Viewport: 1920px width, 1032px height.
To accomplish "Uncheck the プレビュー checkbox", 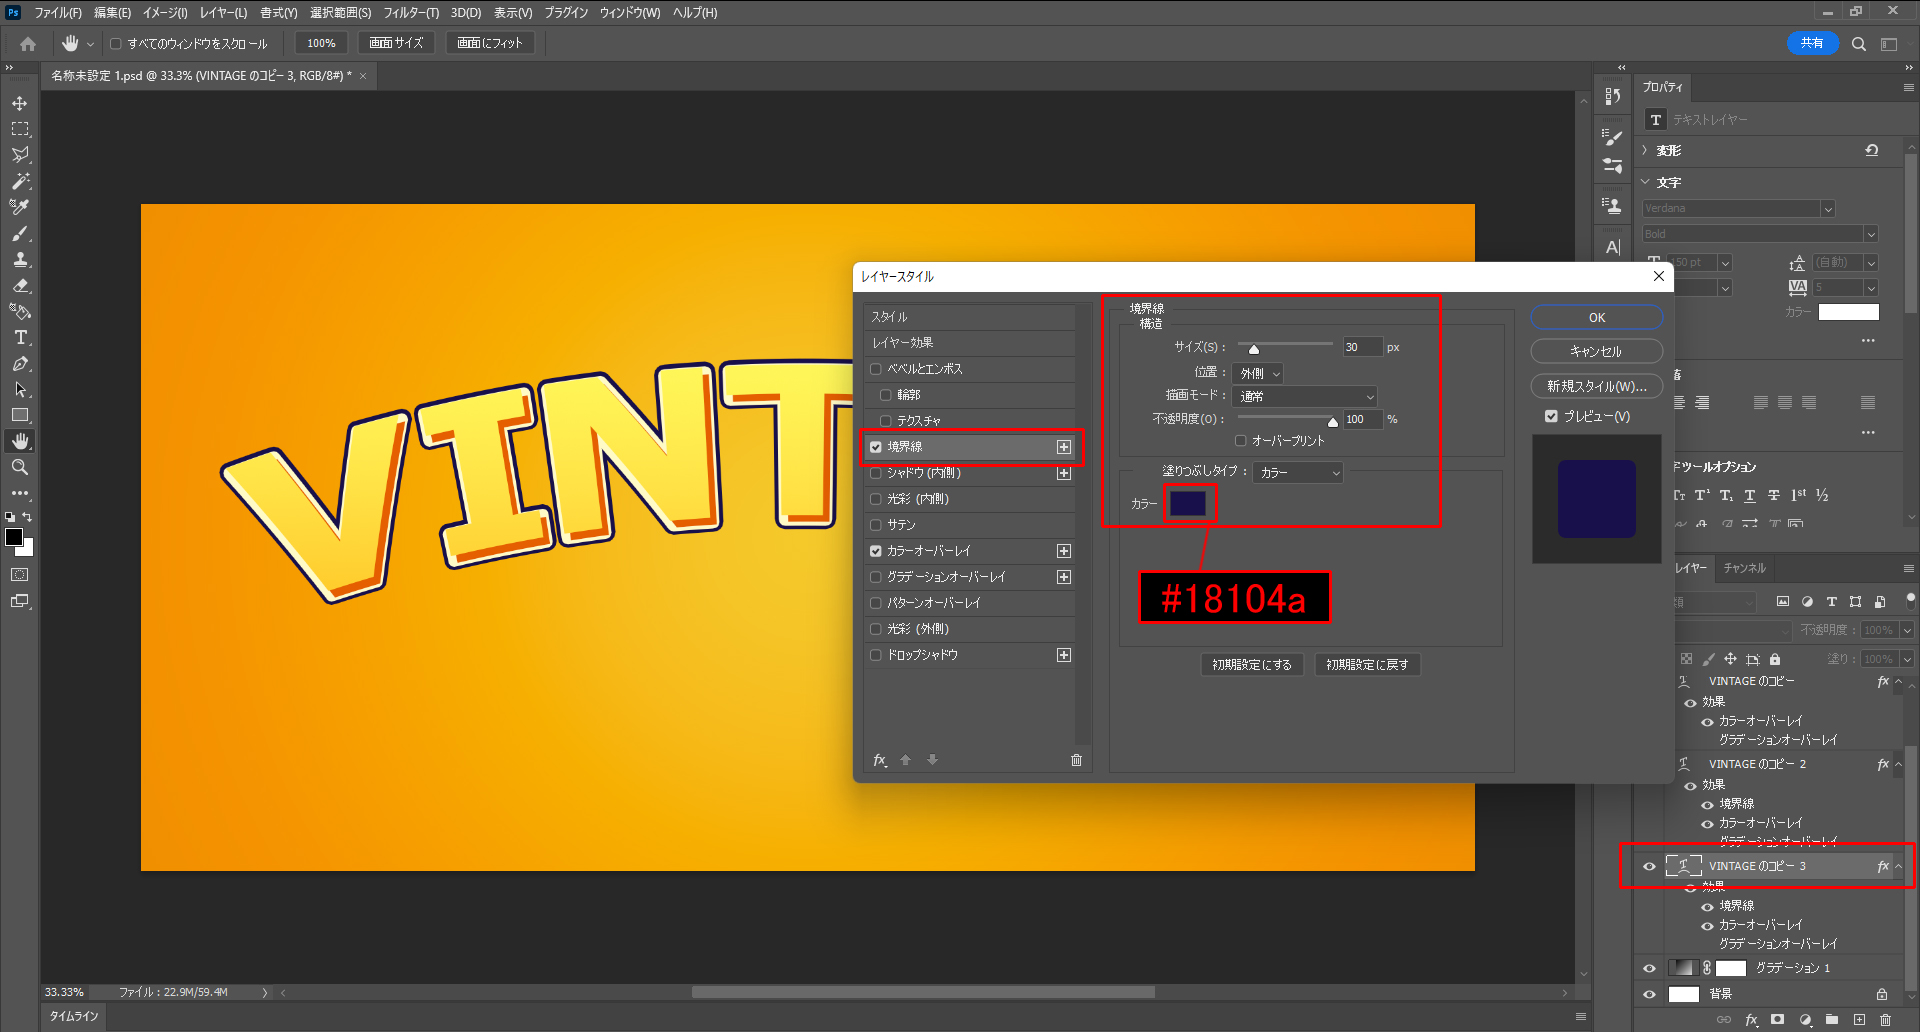I will tap(1551, 416).
